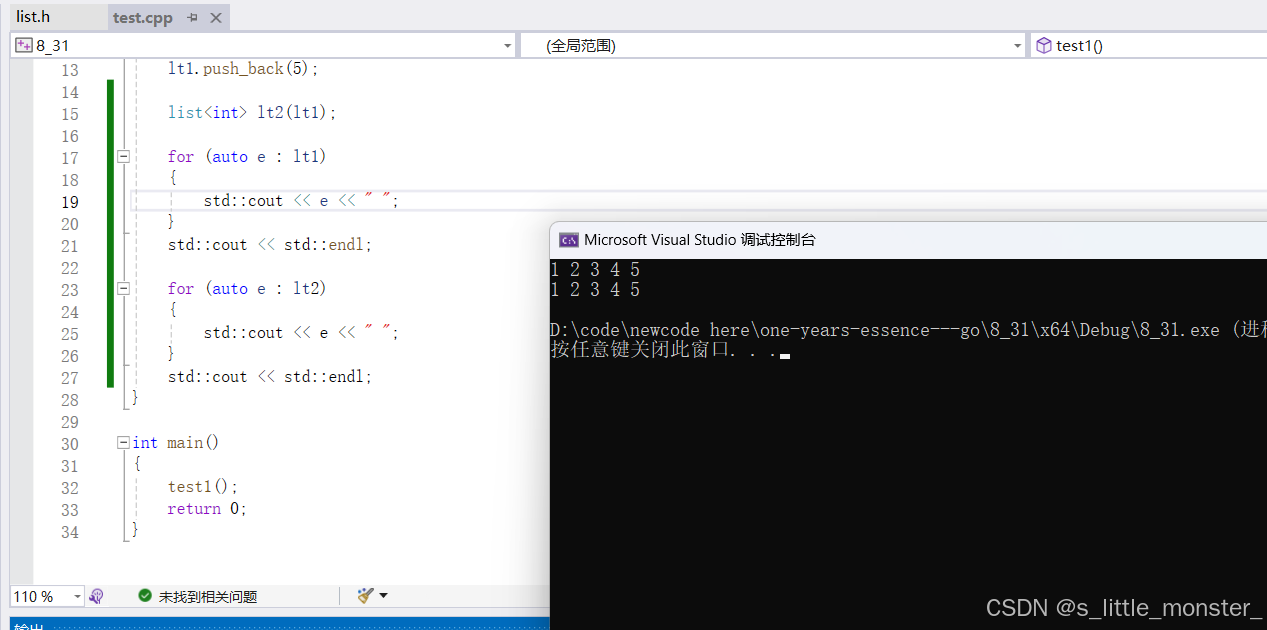Screen dimensions: 1267x630
Task: Collapse the int main() function
Action: pos(124,443)
